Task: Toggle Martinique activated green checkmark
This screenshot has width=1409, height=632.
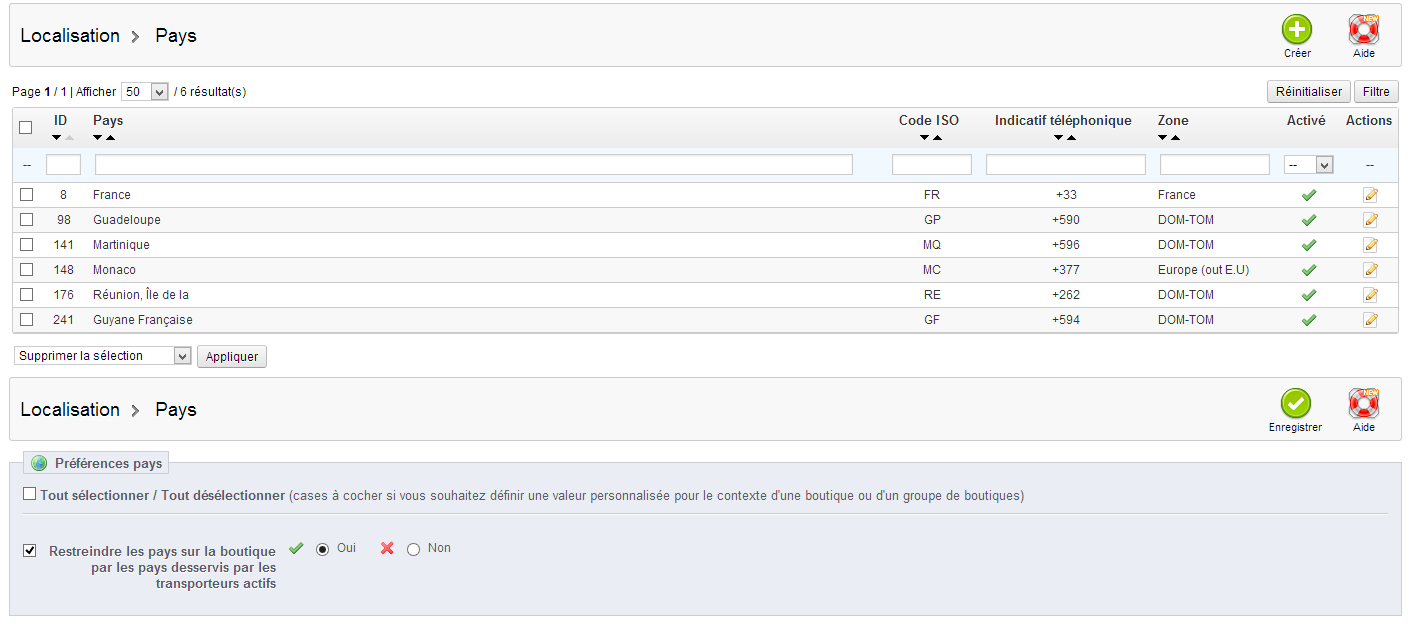Action: pos(1308,245)
